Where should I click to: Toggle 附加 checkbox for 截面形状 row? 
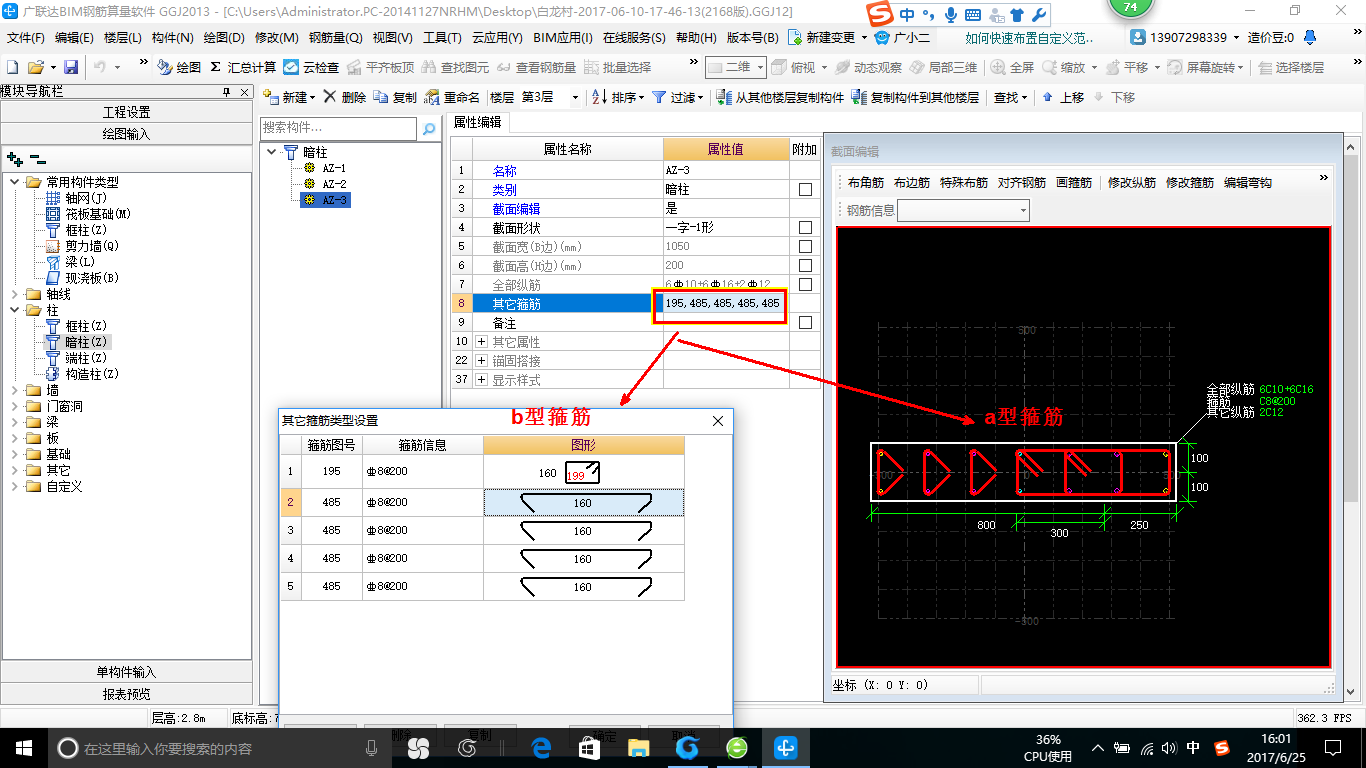click(805, 228)
